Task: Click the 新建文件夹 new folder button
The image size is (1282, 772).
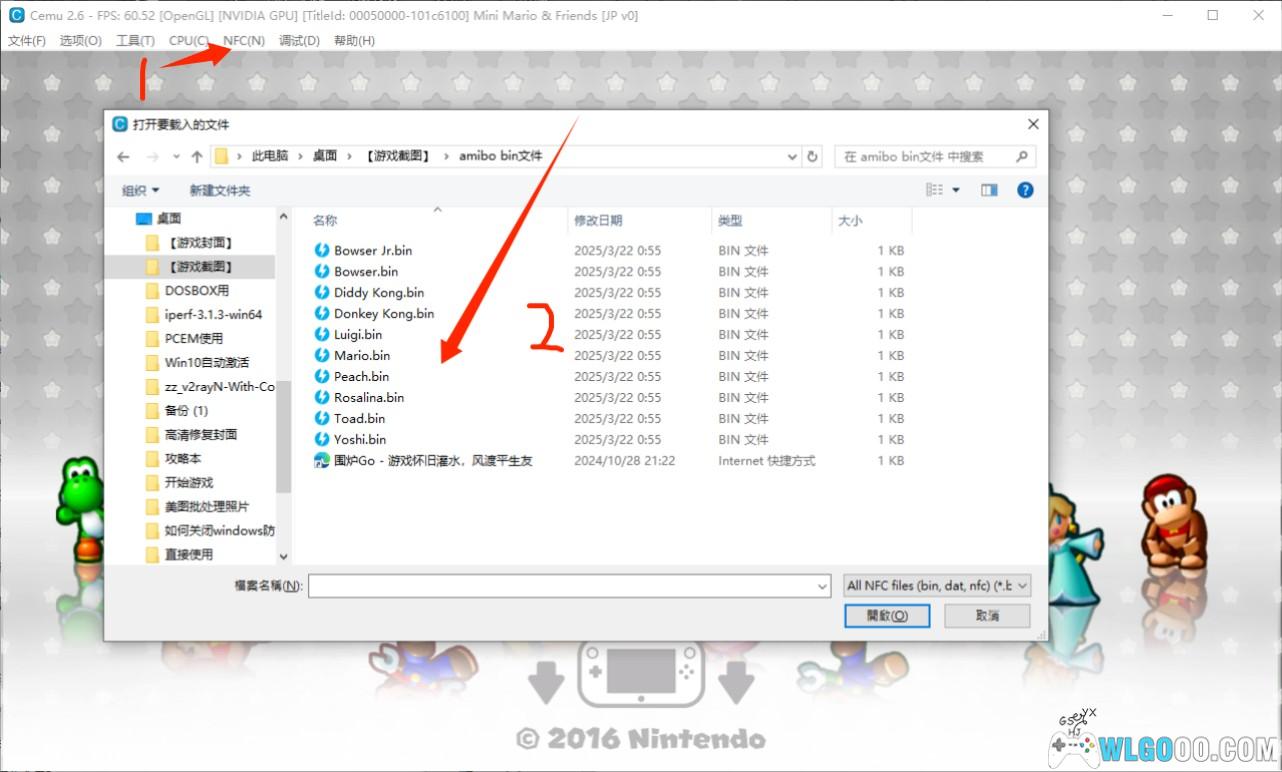Action: click(220, 190)
